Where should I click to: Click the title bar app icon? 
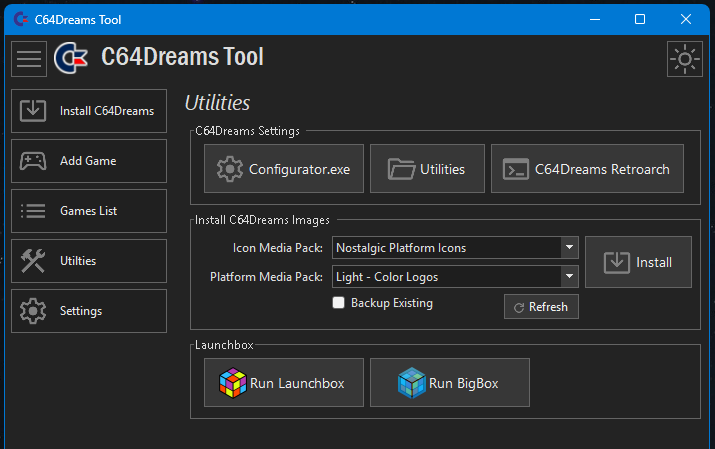point(21,19)
